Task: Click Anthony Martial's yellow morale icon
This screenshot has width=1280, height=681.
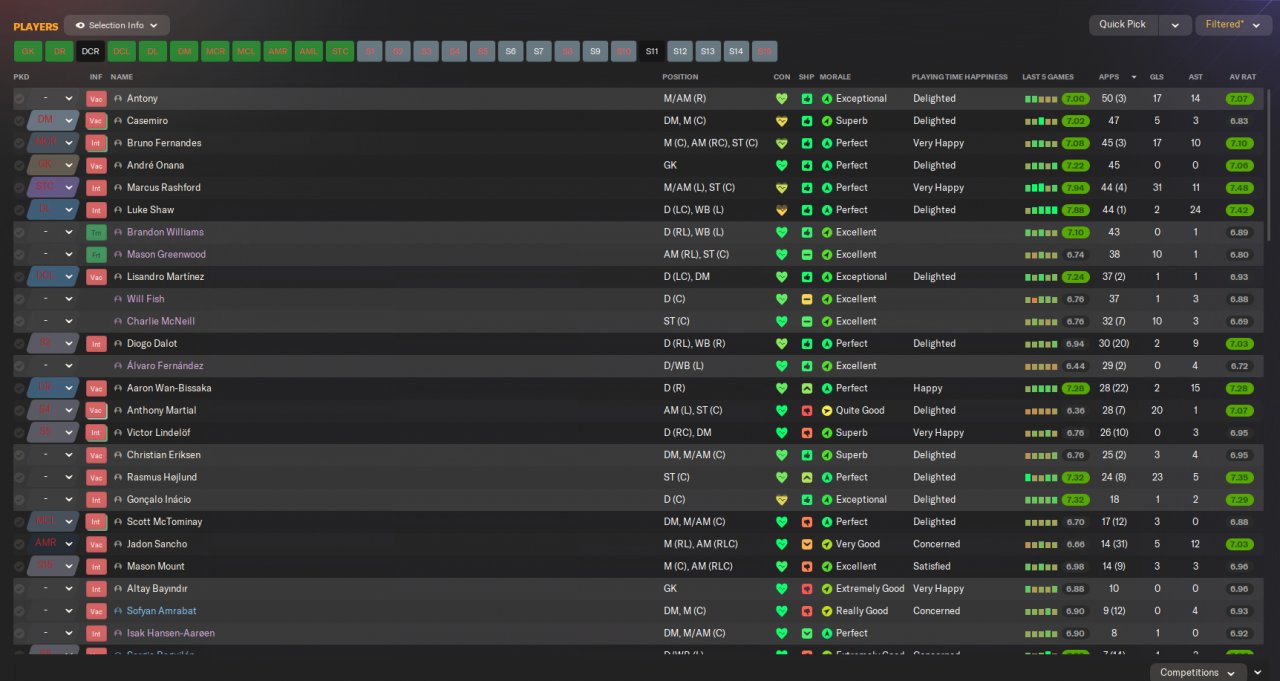Action: pyautogui.click(x=827, y=411)
